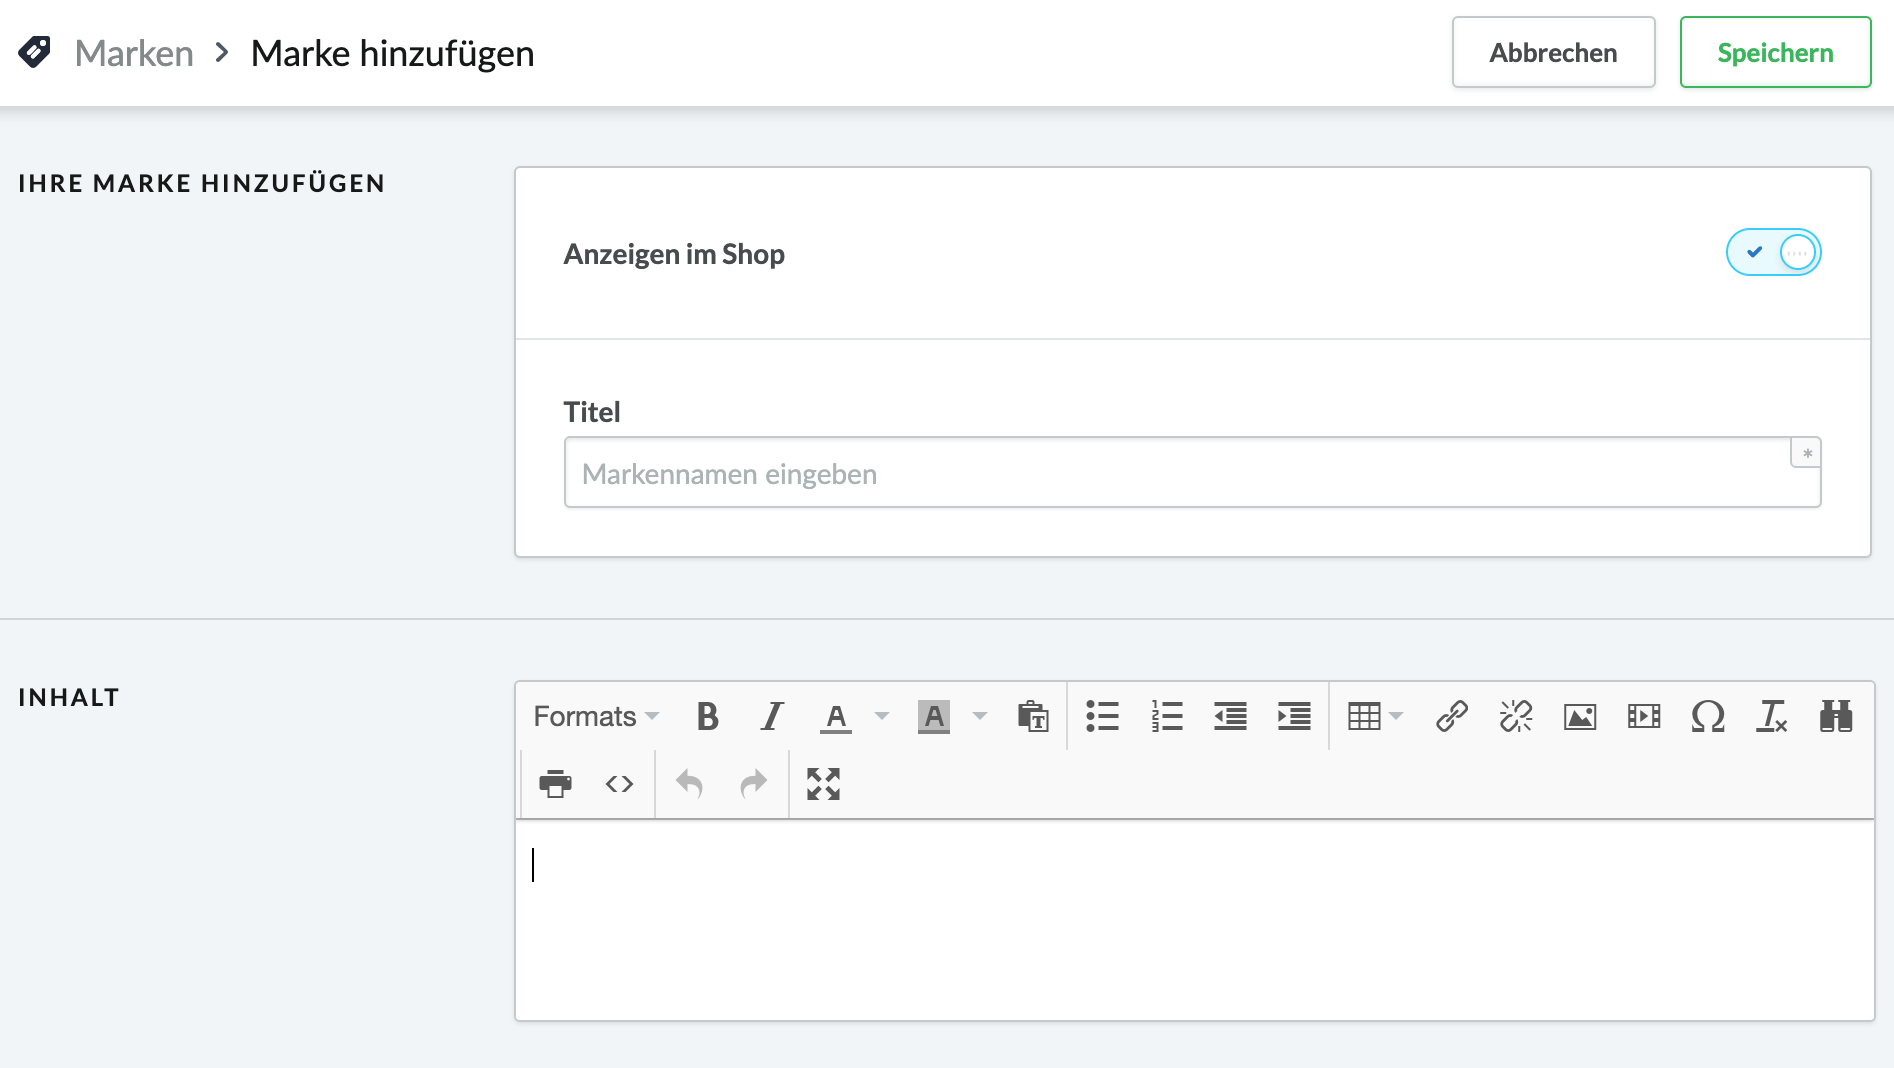Click the brand tag icon in header
The image size is (1894, 1068).
35,52
